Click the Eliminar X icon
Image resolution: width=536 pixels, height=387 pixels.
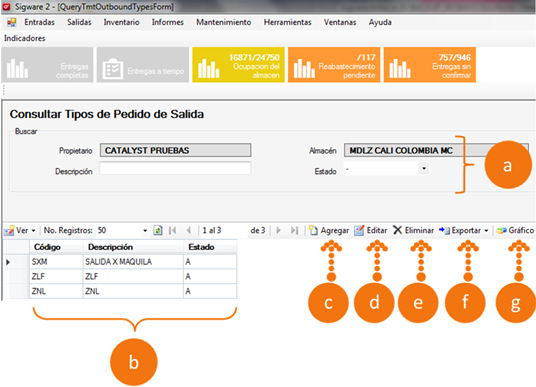pyautogui.click(x=397, y=230)
